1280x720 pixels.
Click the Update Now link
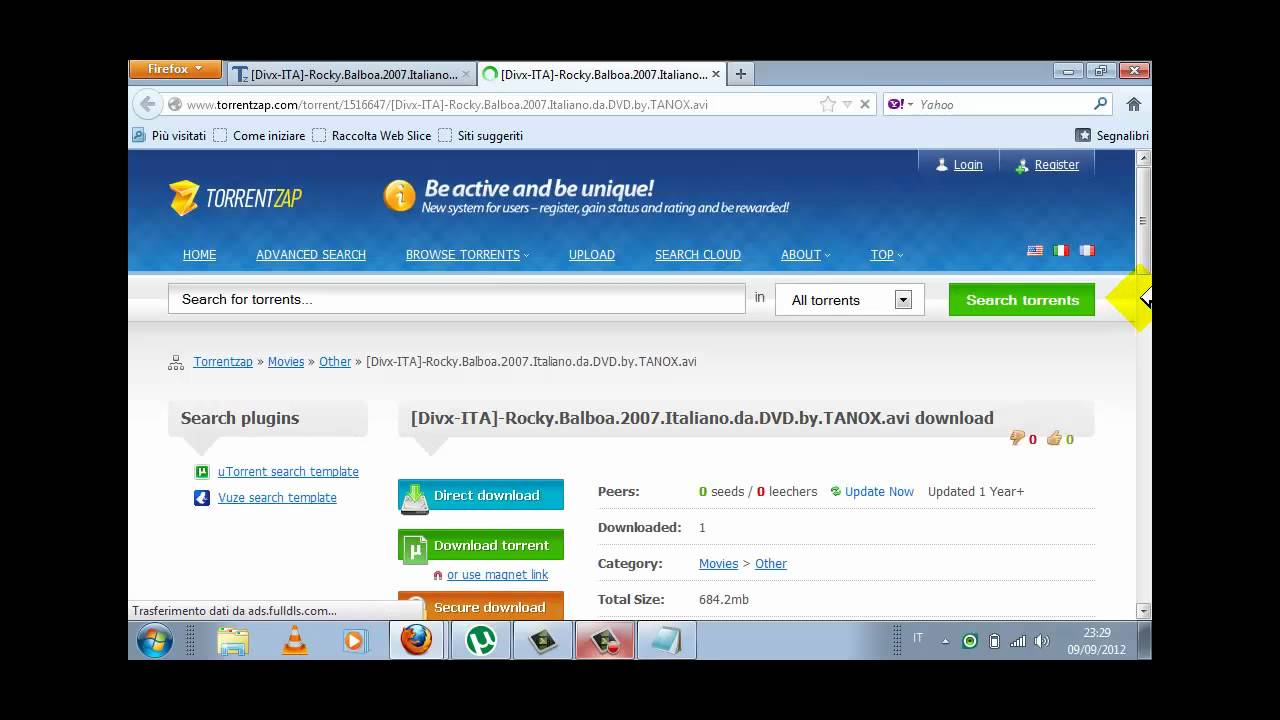(x=879, y=492)
